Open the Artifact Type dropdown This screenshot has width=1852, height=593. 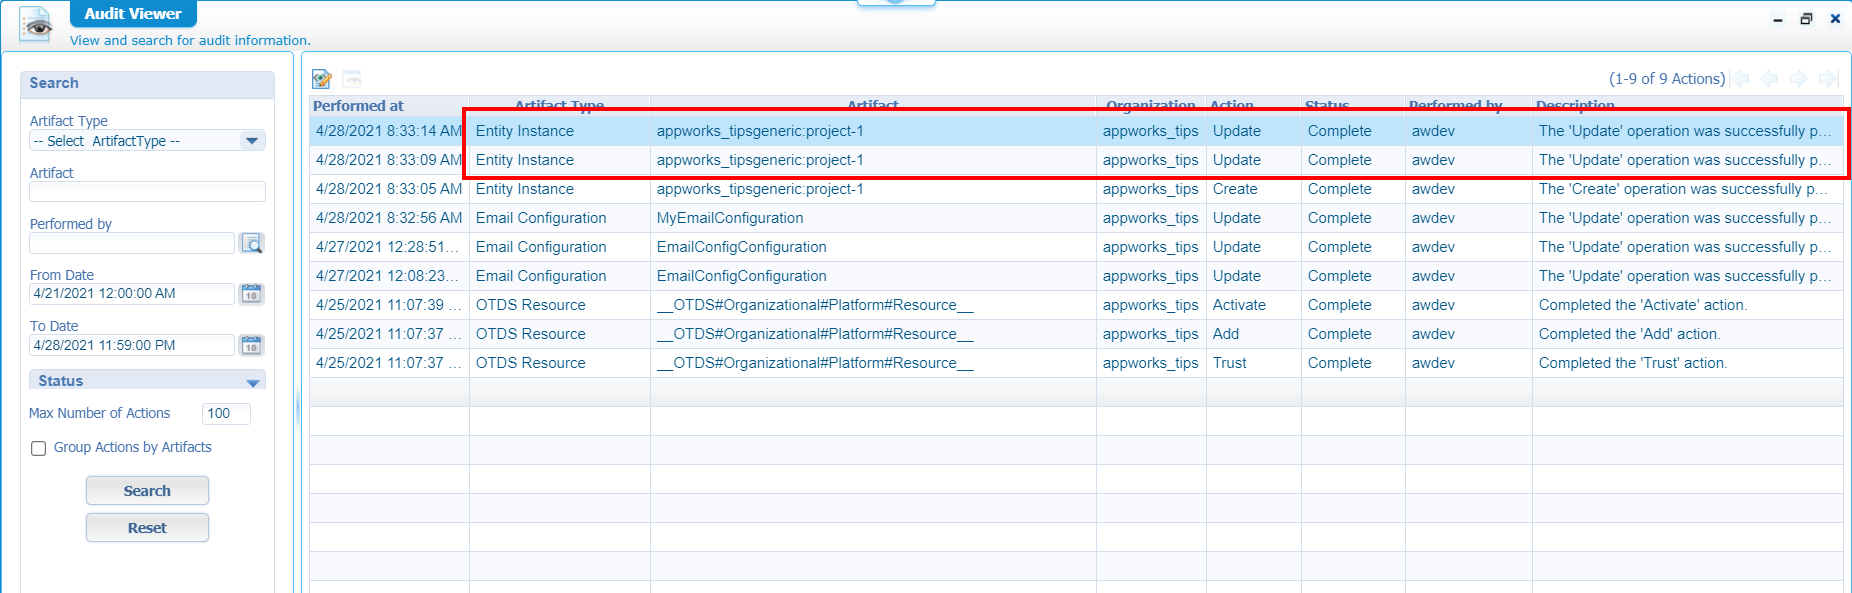[x=252, y=141]
